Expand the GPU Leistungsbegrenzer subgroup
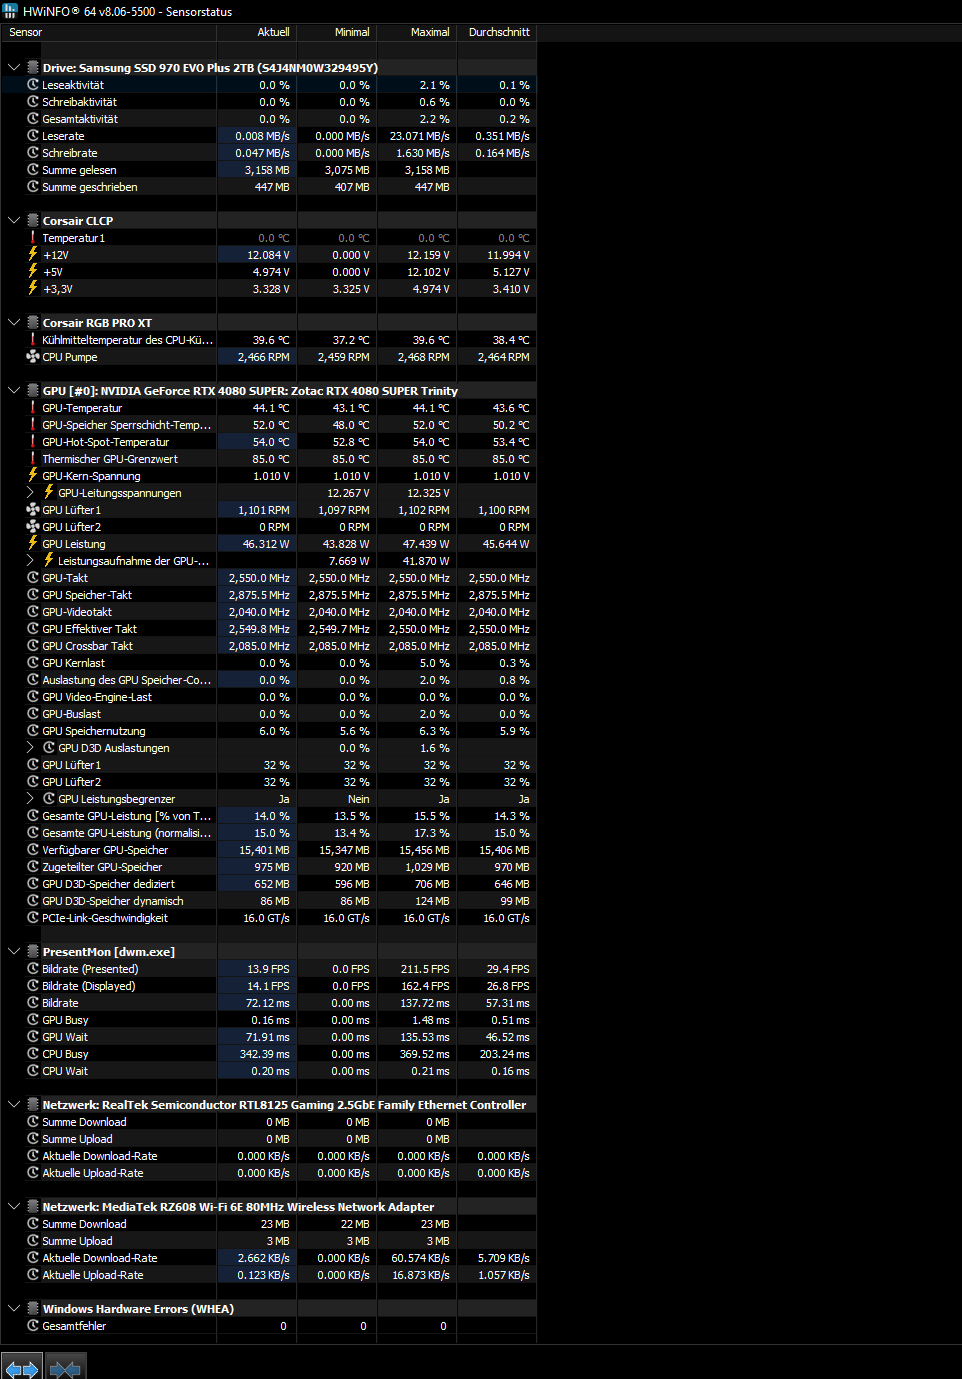 point(30,799)
